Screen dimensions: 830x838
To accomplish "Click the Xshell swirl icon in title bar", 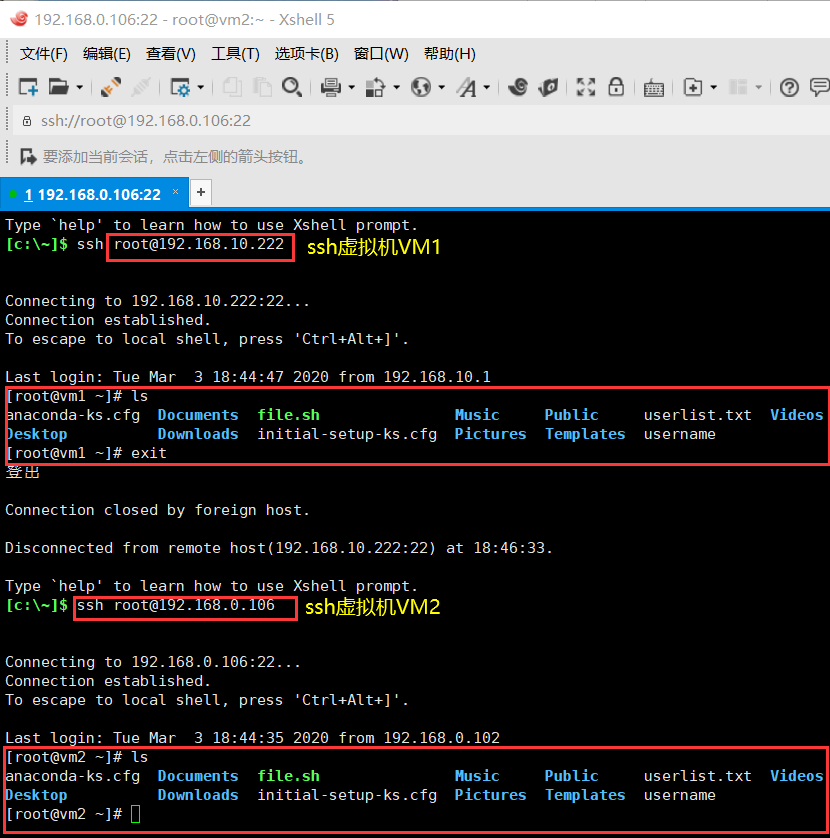I will coord(19,19).
